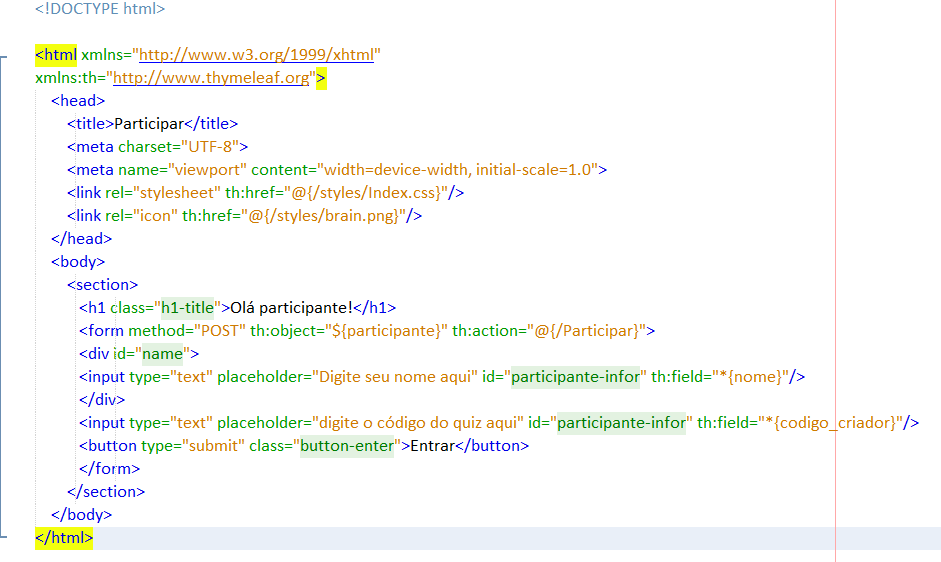Click the th:field *{codigo_criador} value
Viewport: 941px width, 562px height.
[831, 423]
